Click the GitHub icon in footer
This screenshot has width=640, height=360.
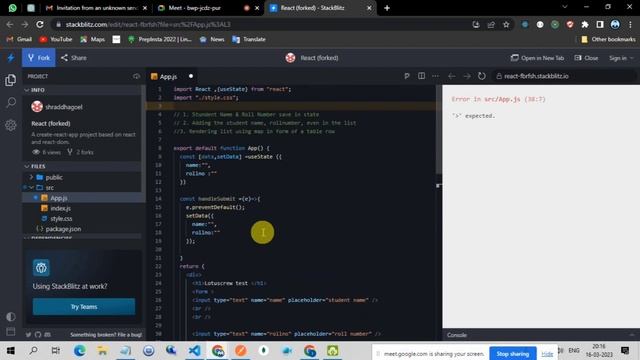[38, 335]
